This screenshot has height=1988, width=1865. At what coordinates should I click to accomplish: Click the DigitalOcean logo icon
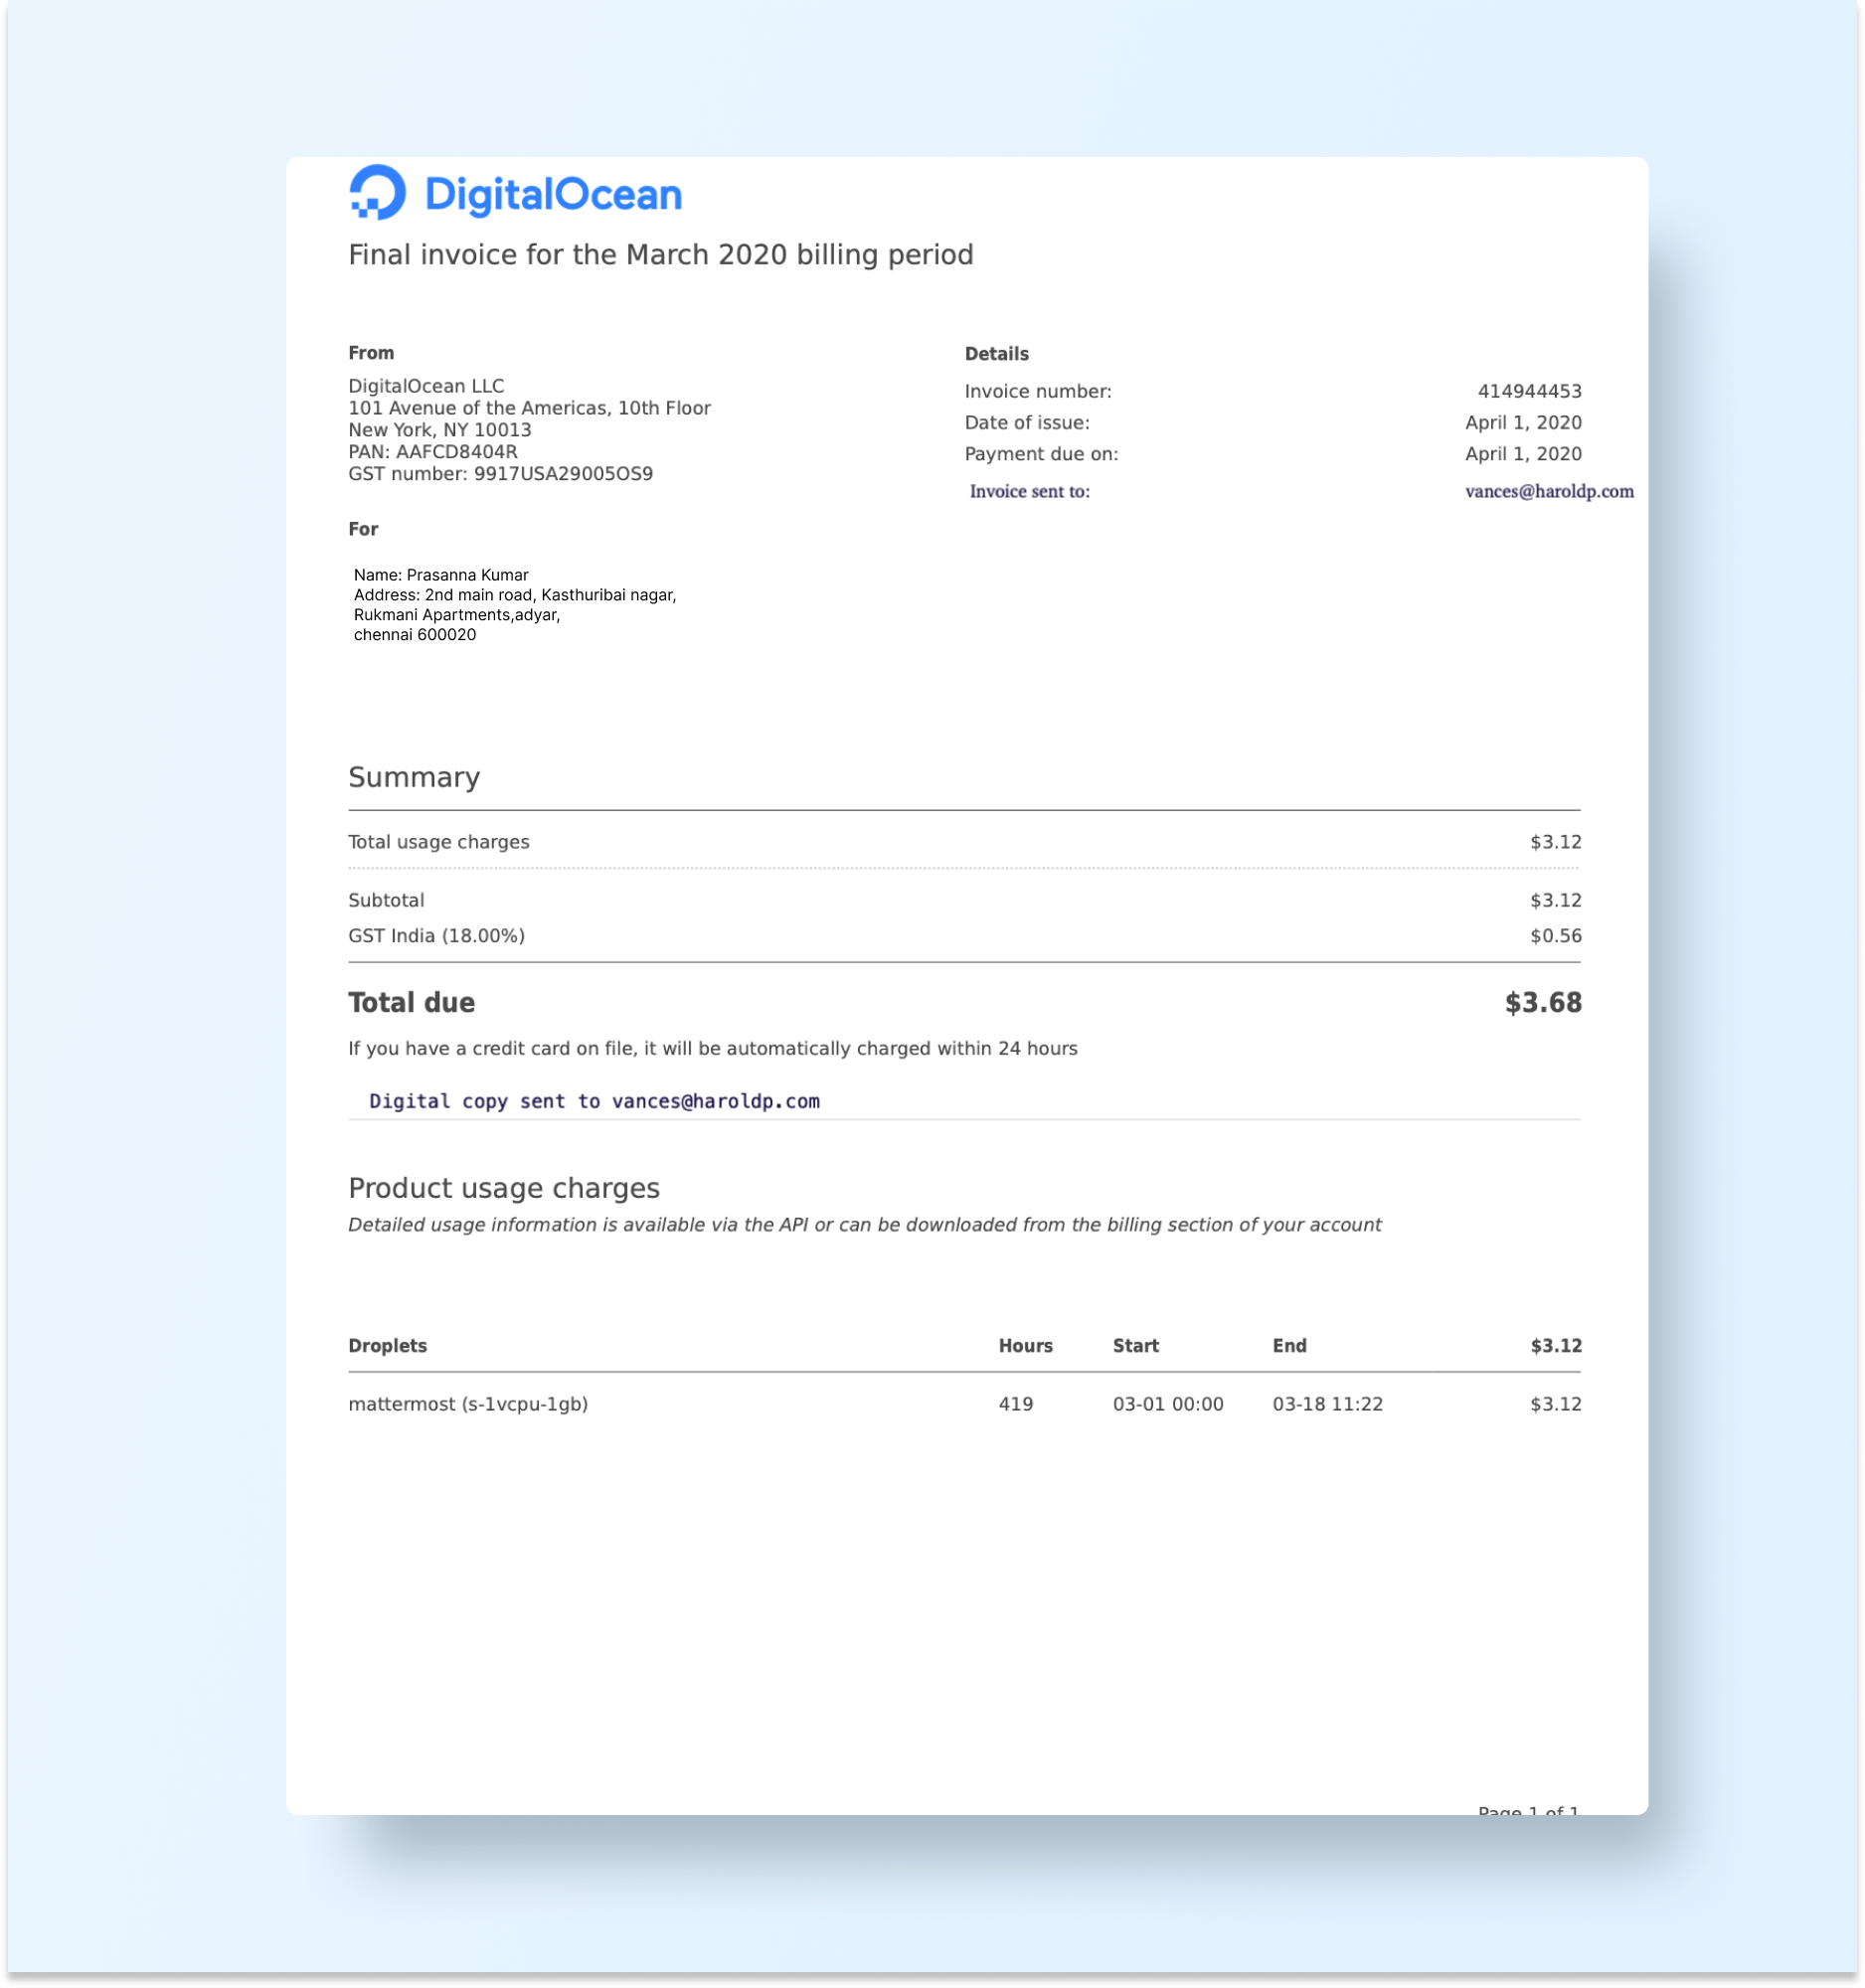coord(377,192)
